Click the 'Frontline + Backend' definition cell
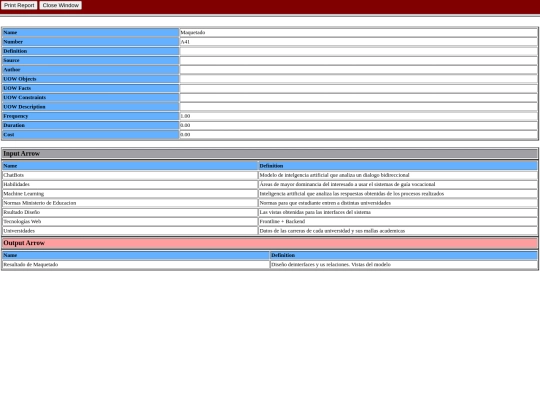The image size is (540, 405). coord(398,222)
